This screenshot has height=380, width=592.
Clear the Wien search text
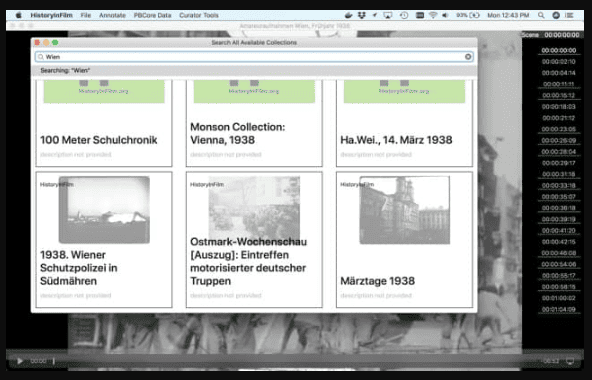[468, 57]
